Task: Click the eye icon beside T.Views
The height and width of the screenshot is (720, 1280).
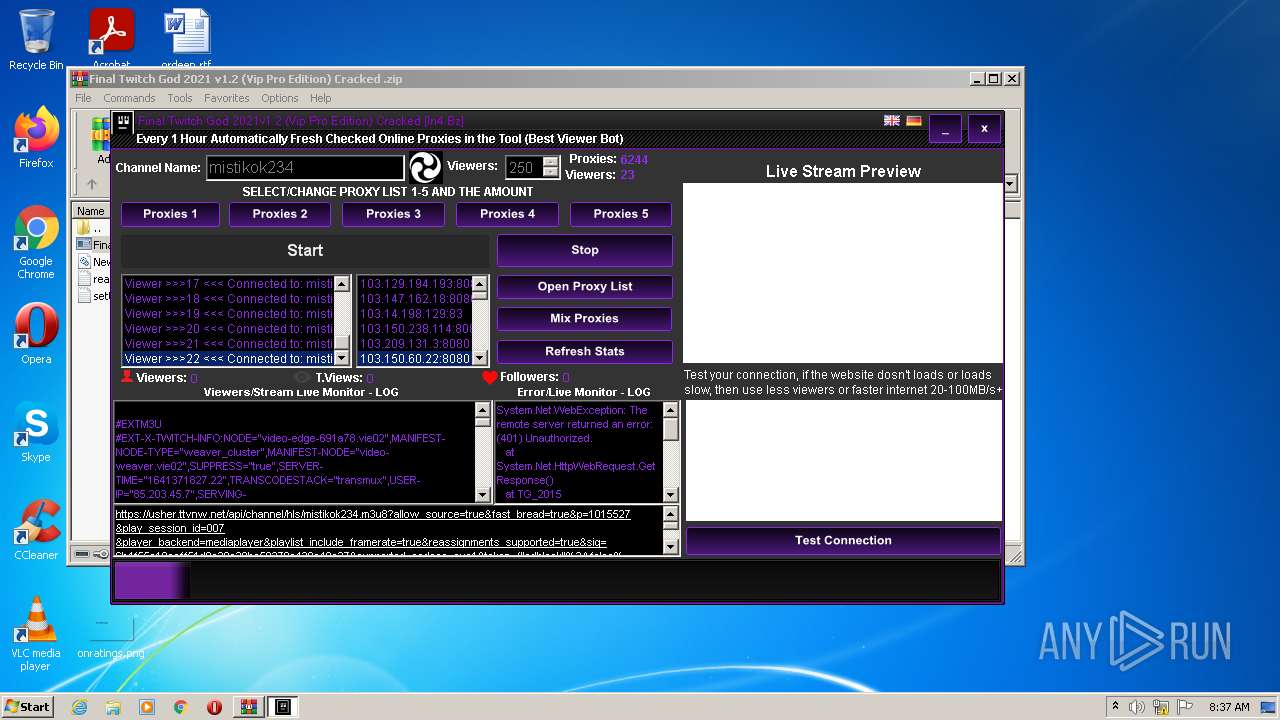Action: point(303,377)
